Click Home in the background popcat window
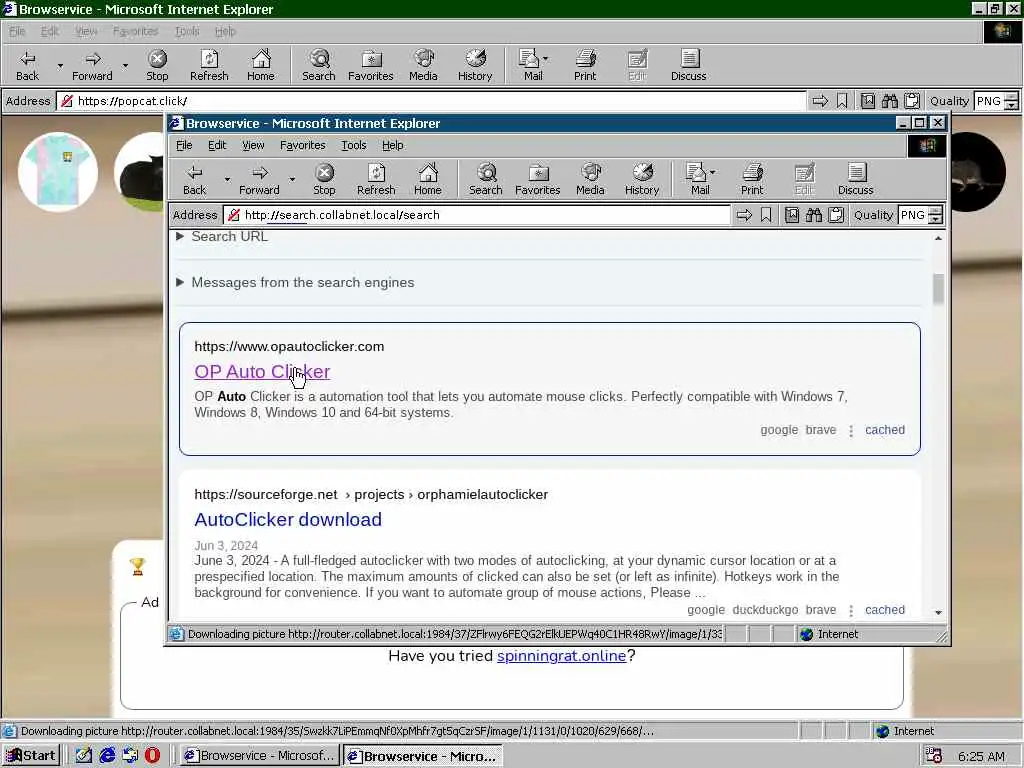 click(261, 65)
